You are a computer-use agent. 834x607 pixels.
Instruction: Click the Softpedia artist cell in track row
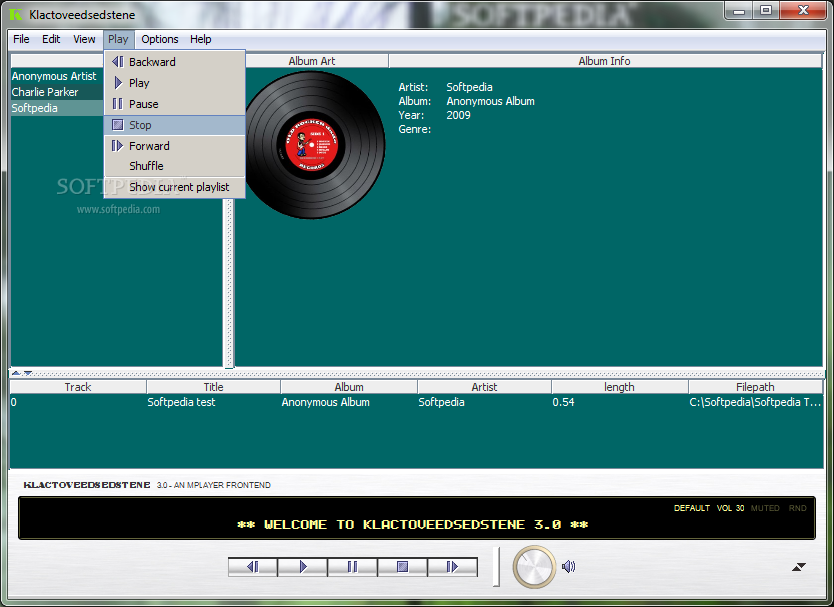click(x=441, y=402)
